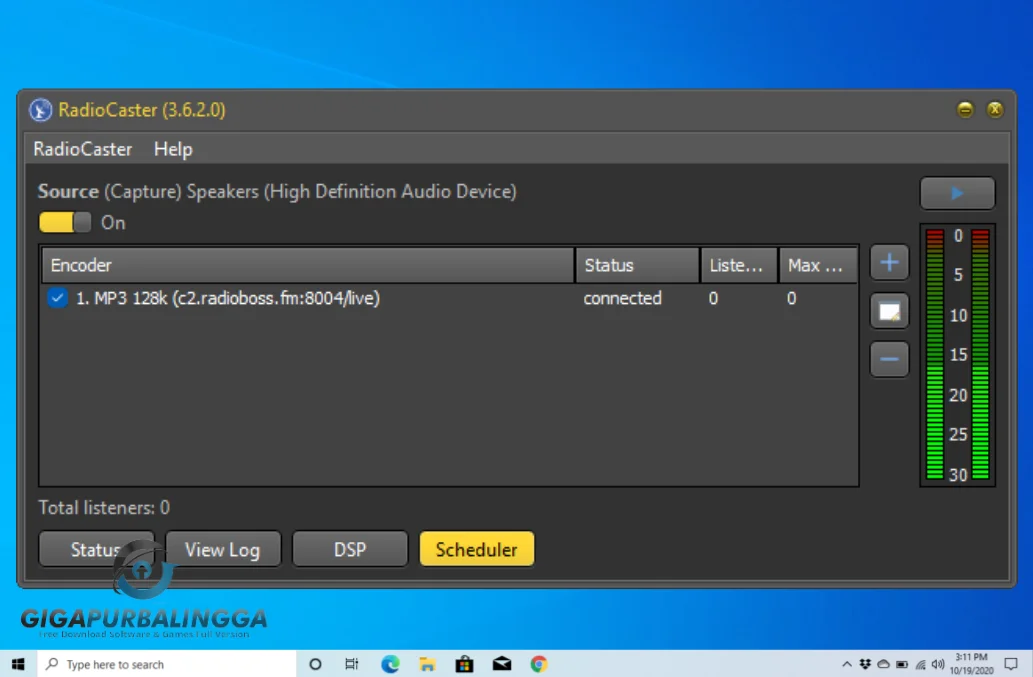Open the network tray icon
This screenshot has height=677, width=1033.
920,664
